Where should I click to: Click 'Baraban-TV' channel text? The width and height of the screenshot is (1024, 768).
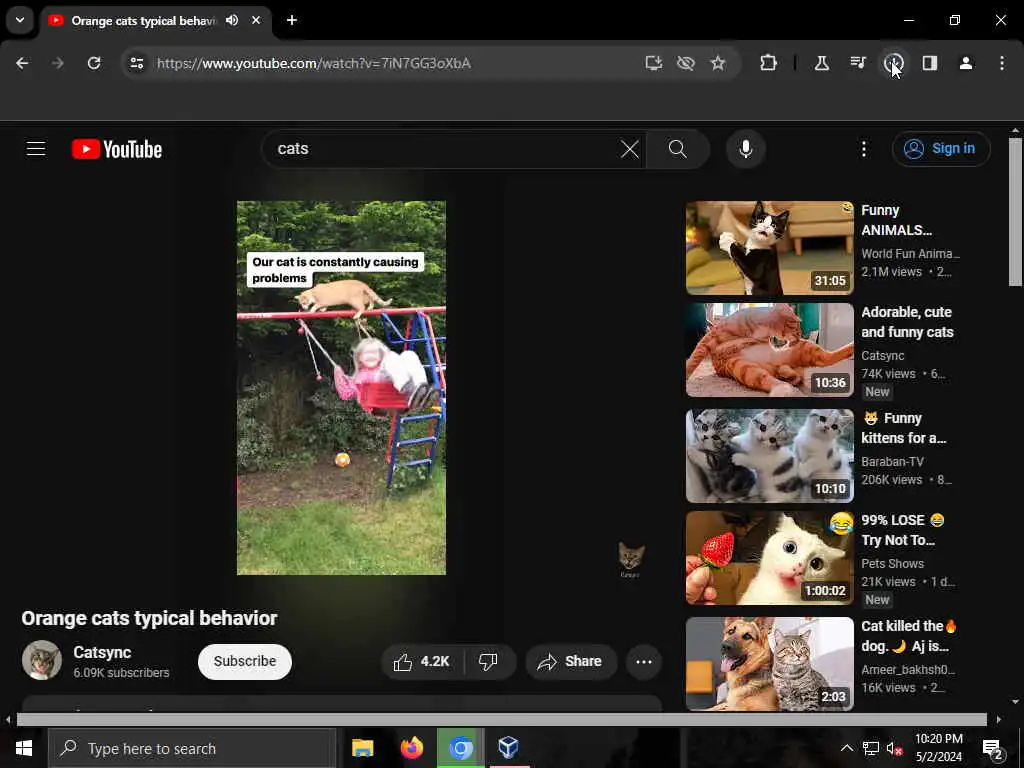(x=892, y=462)
